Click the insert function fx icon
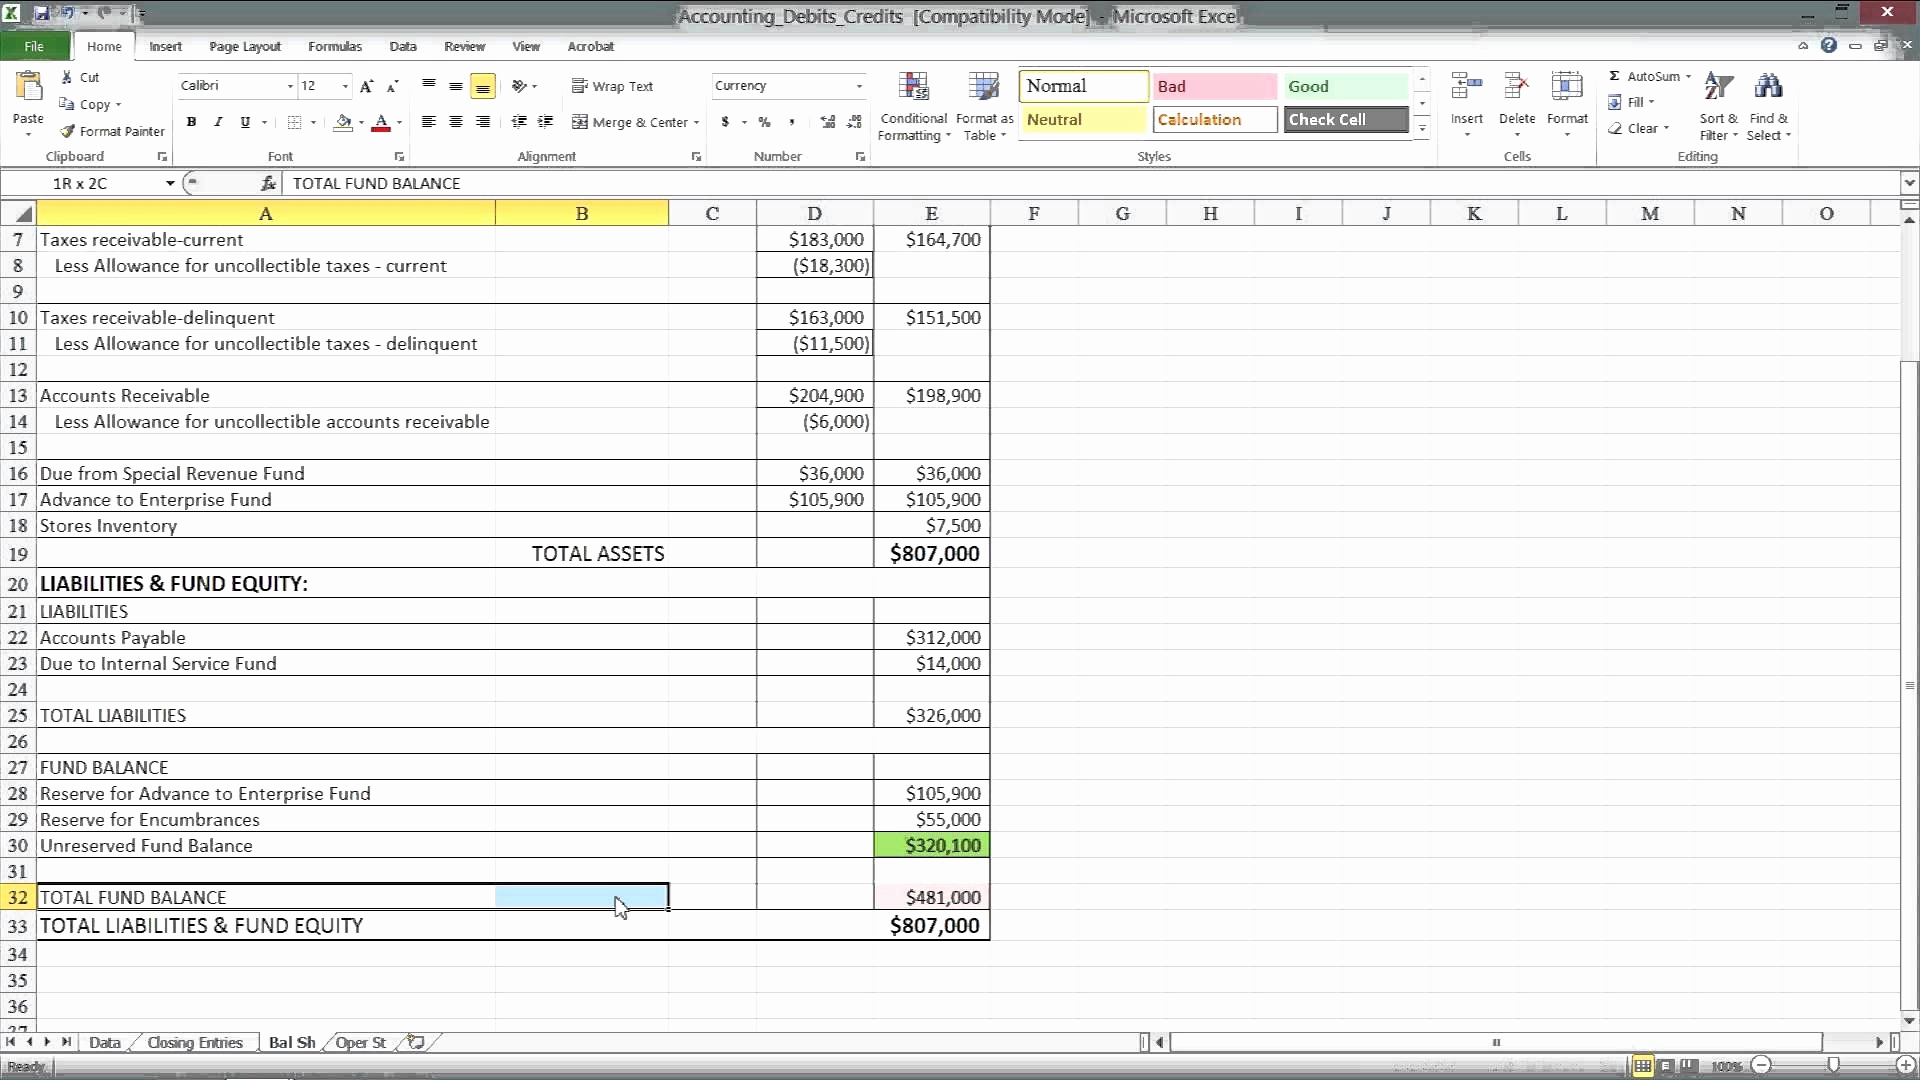 [x=268, y=183]
